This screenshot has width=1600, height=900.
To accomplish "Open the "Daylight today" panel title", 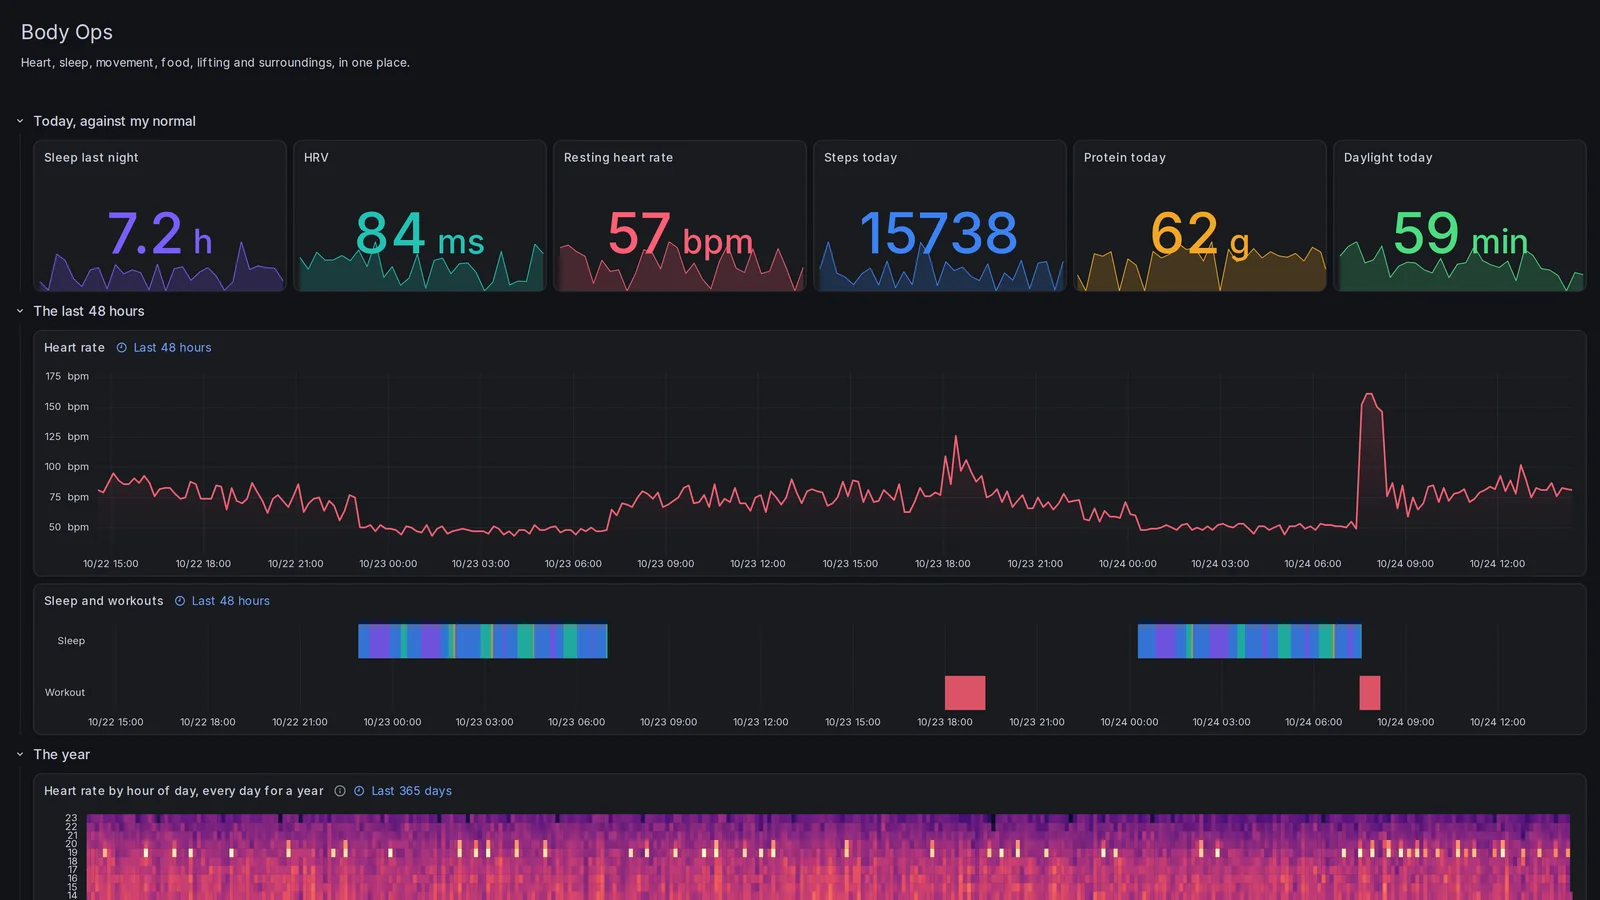I will tap(1388, 158).
